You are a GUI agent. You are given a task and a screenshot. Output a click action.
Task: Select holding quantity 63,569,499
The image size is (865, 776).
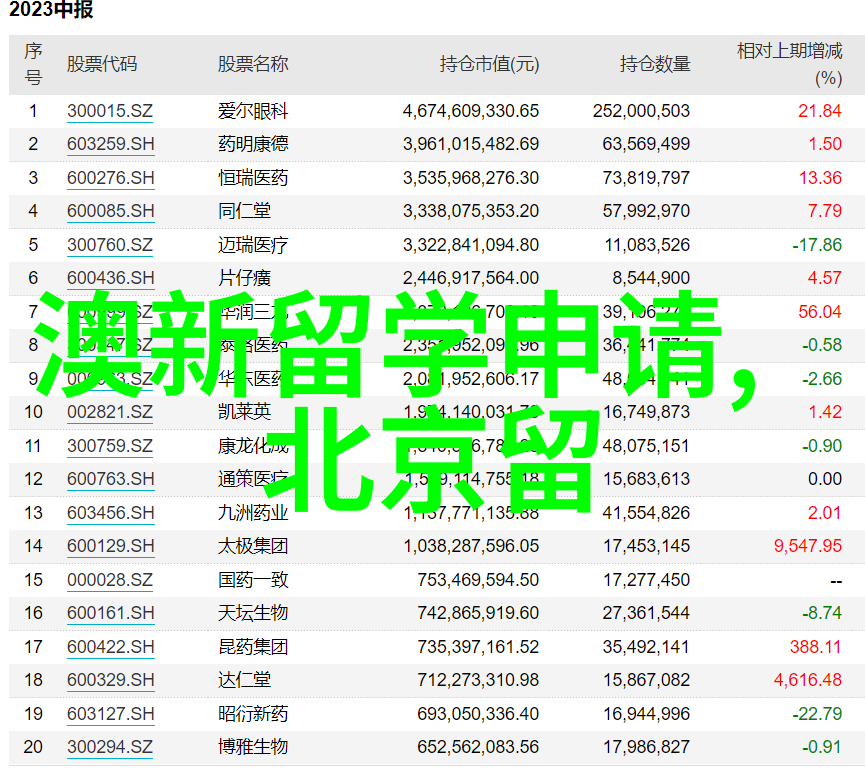(646, 144)
